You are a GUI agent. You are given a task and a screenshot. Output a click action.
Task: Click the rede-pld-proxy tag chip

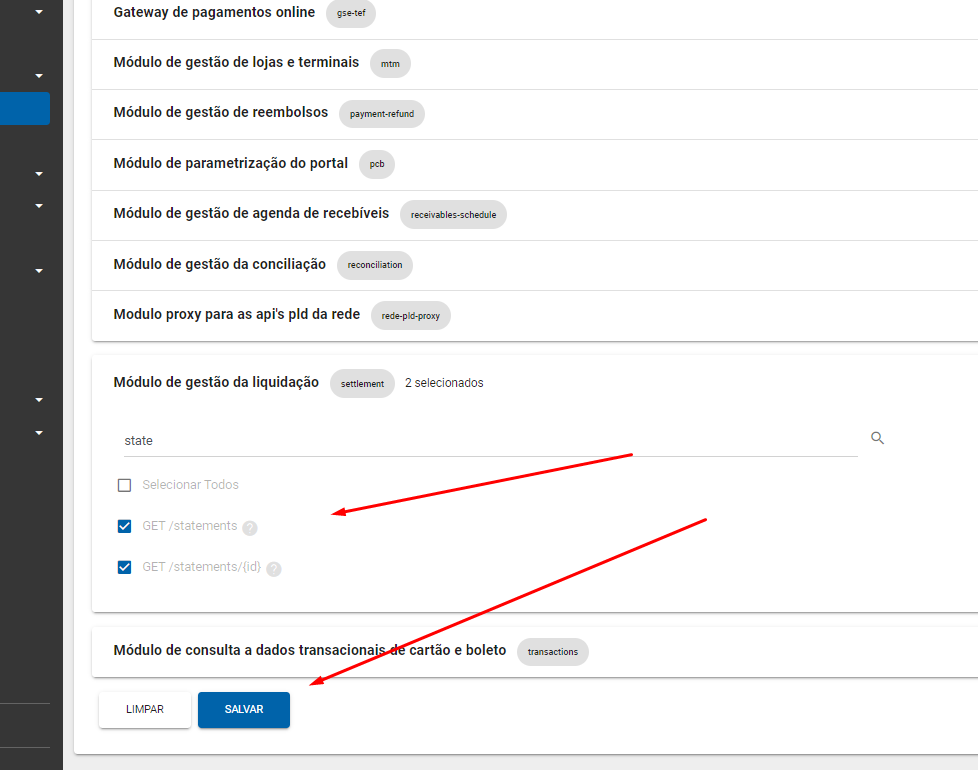411,315
